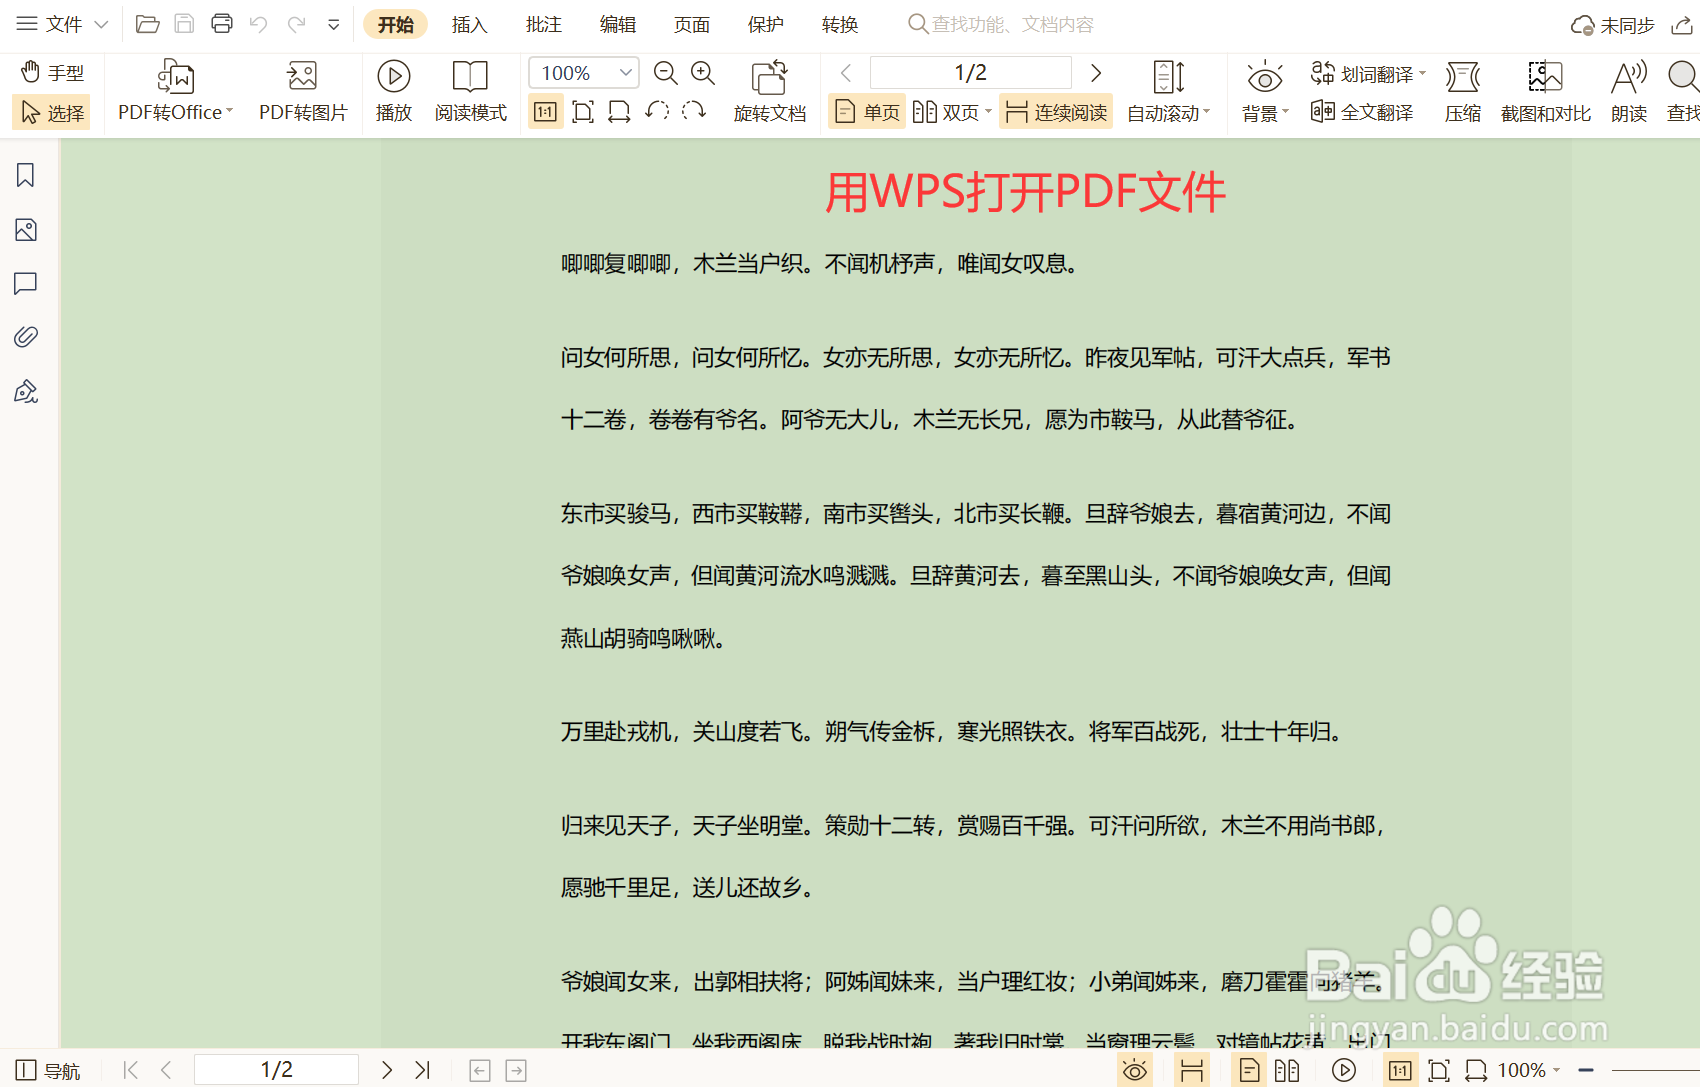Click the zoom slider minus button
The width and height of the screenshot is (1700, 1087).
[1586, 1070]
